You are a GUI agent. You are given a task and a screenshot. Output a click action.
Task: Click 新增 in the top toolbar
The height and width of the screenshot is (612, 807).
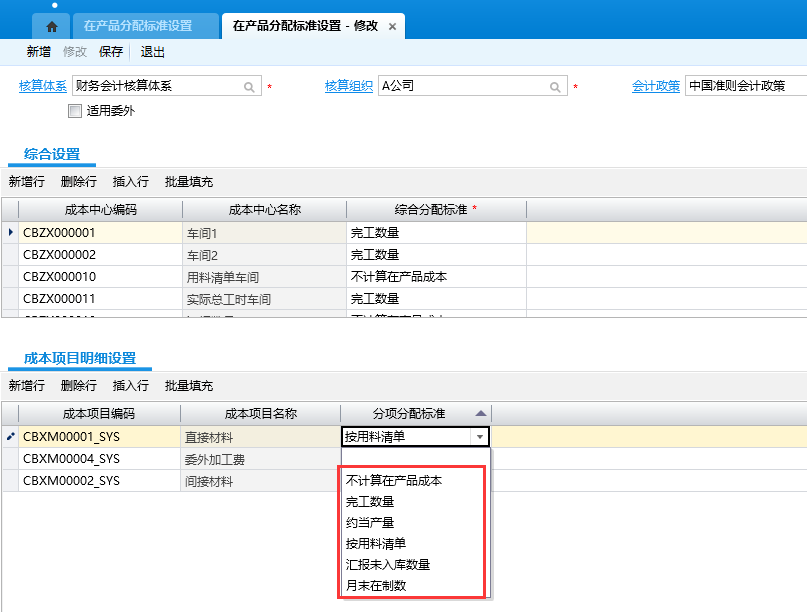point(39,52)
